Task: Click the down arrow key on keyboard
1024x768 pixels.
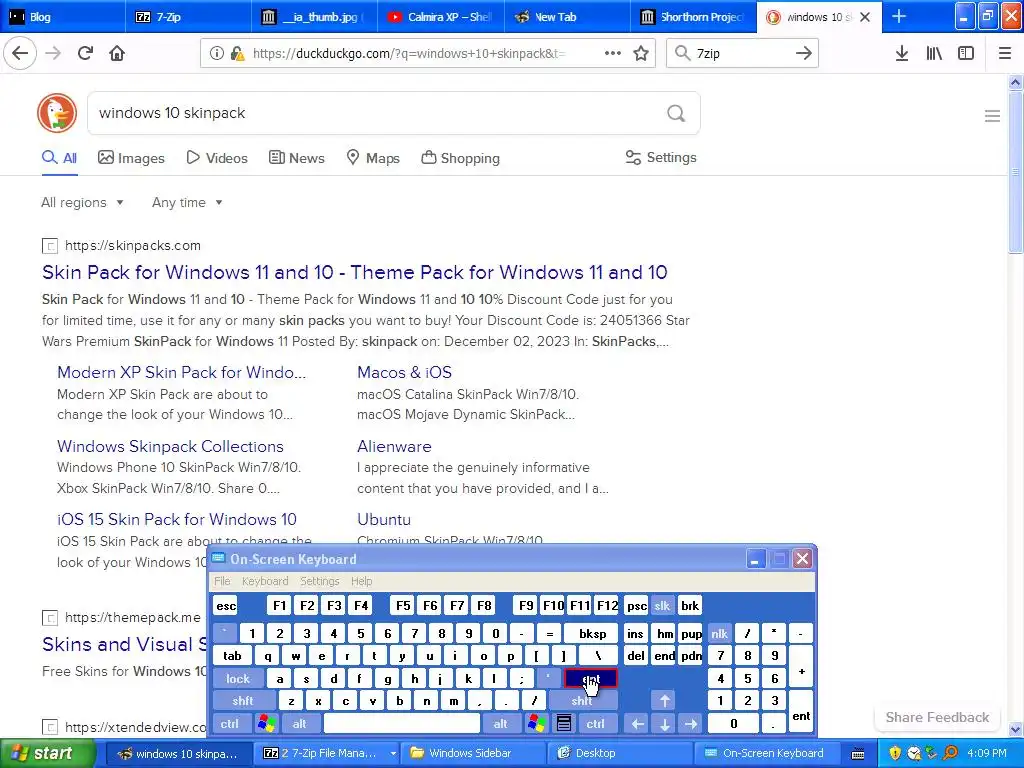Action: 665,724
